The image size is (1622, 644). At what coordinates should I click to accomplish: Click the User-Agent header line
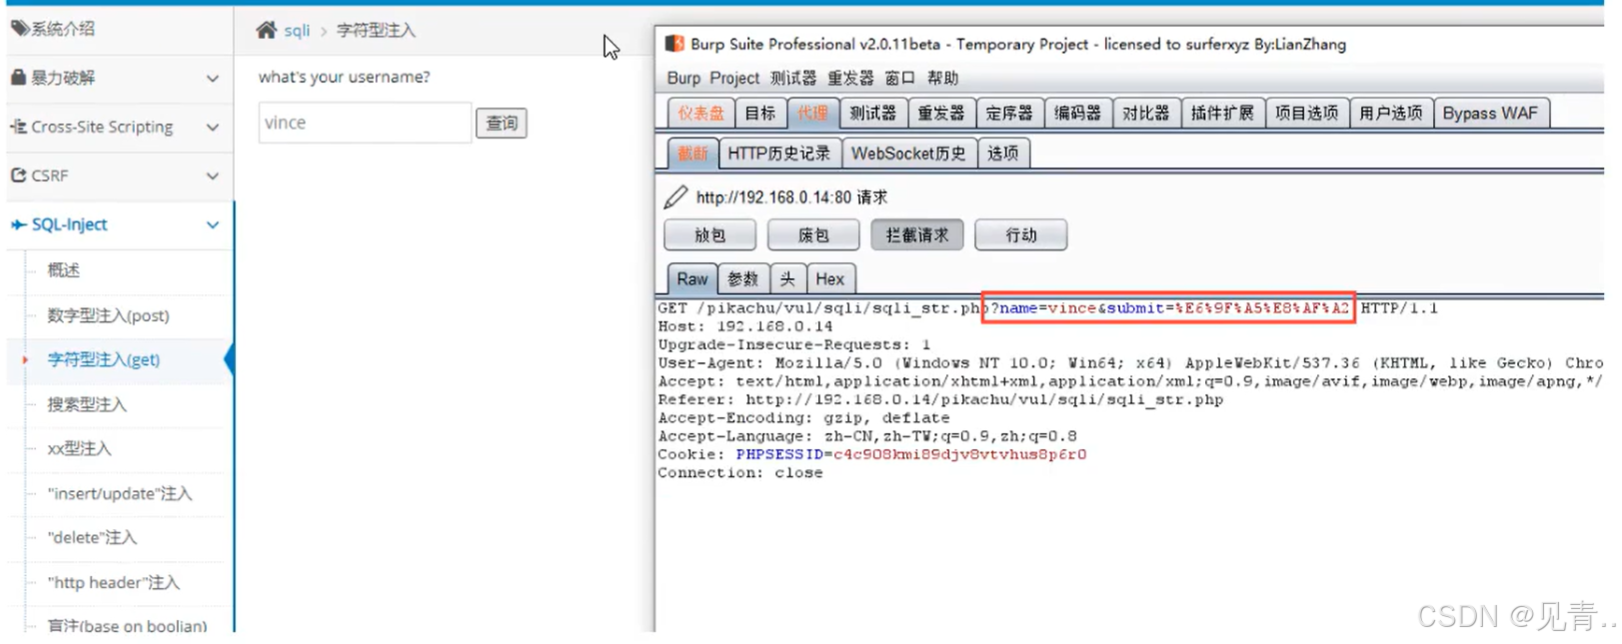[x=1131, y=363]
